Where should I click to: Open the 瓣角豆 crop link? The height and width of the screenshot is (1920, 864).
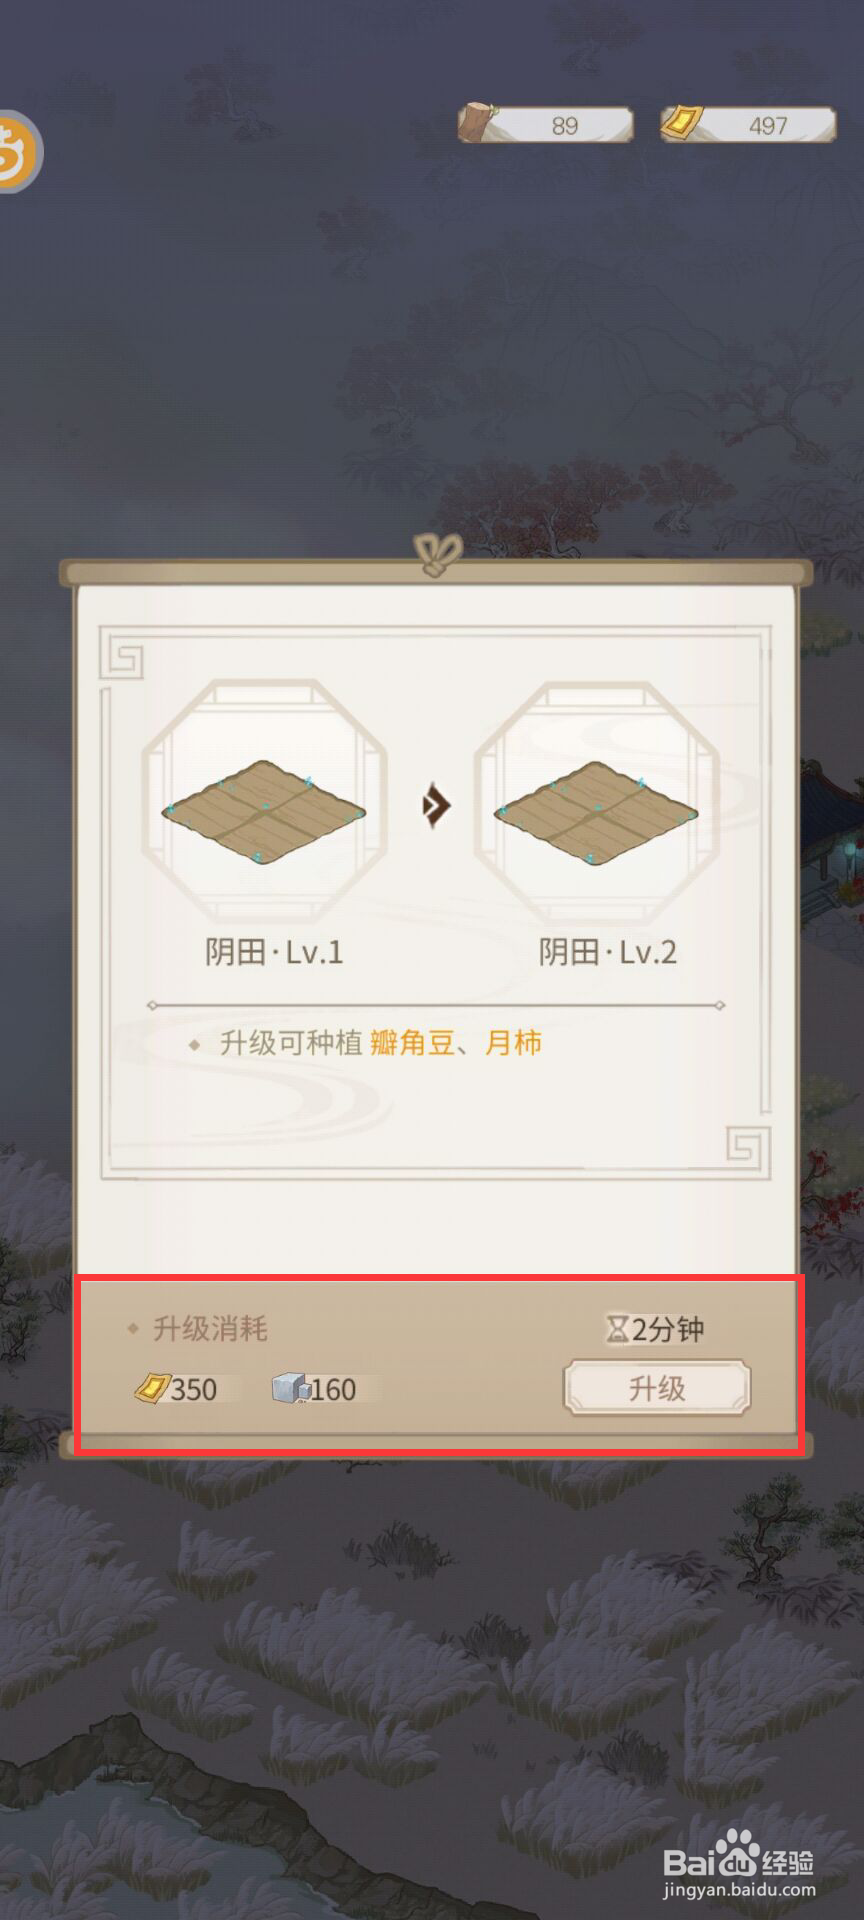click(412, 1043)
